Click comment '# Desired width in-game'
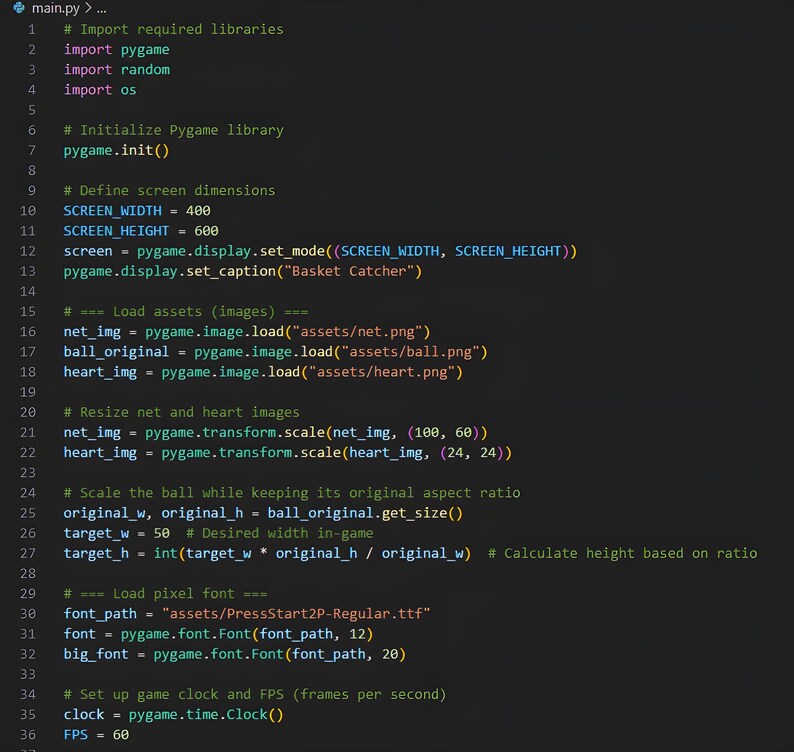This screenshot has width=794, height=752. pos(280,533)
